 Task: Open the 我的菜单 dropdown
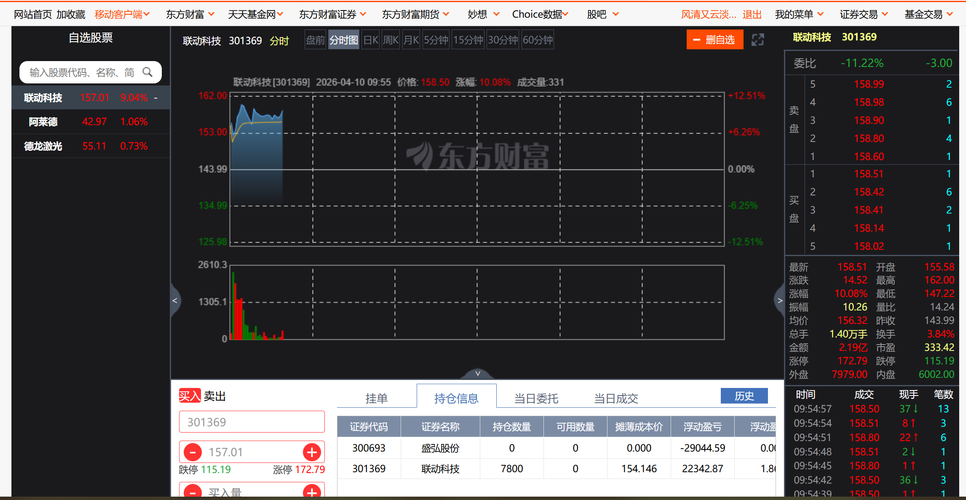click(x=798, y=14)
